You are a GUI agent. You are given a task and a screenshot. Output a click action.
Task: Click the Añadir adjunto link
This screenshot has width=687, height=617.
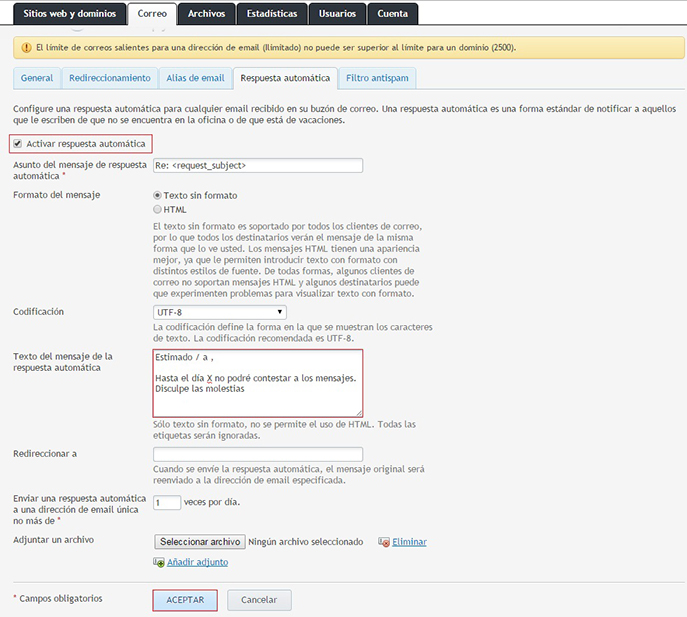pyautogui.click(x=197, y=562)
